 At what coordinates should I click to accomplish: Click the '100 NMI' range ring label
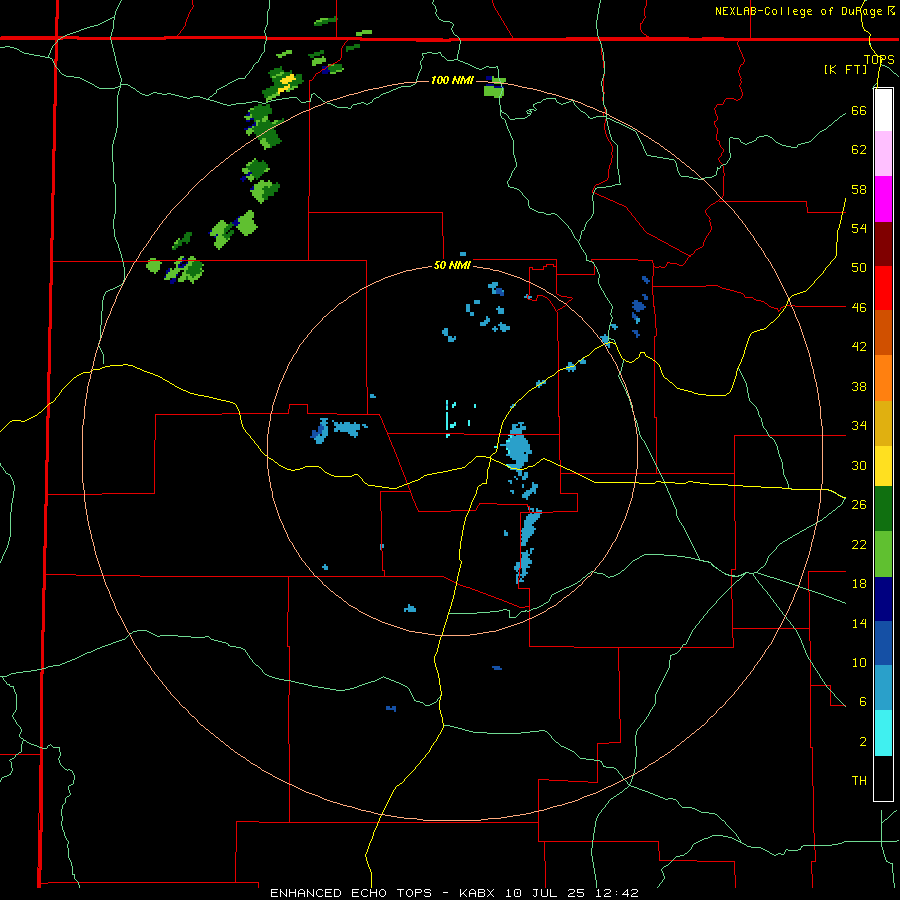(452, 80)
